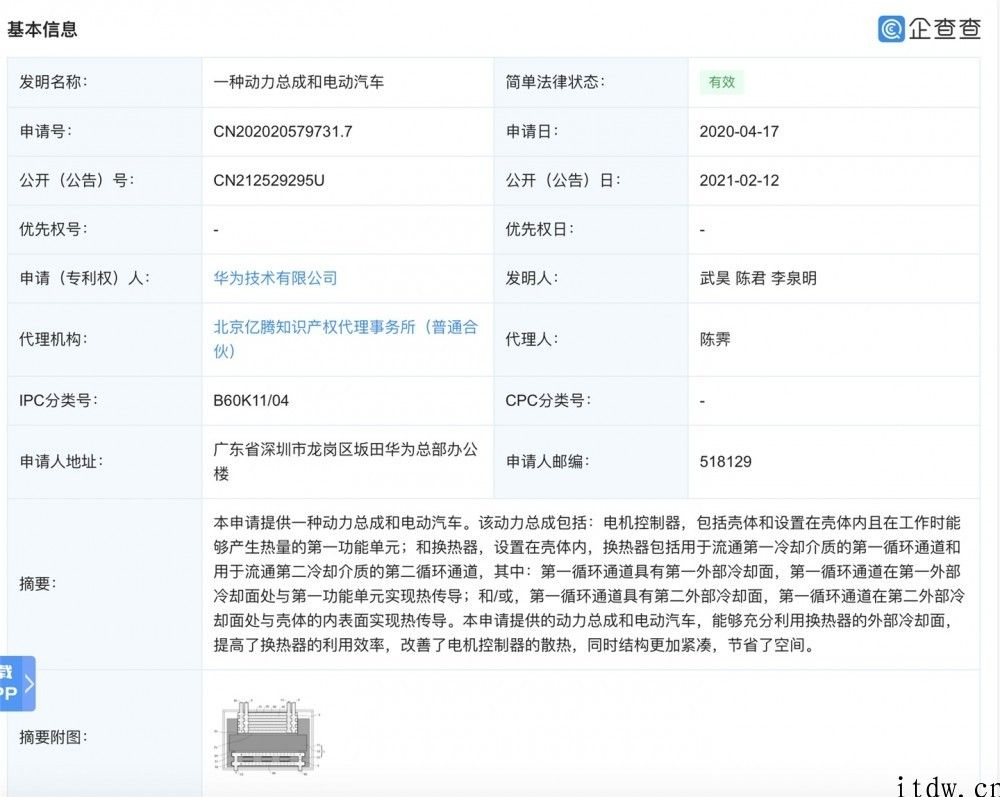Screen dimensions: 1000x797
Task: Click the 申请人地址 field label
Action: [x=61, y=462]
